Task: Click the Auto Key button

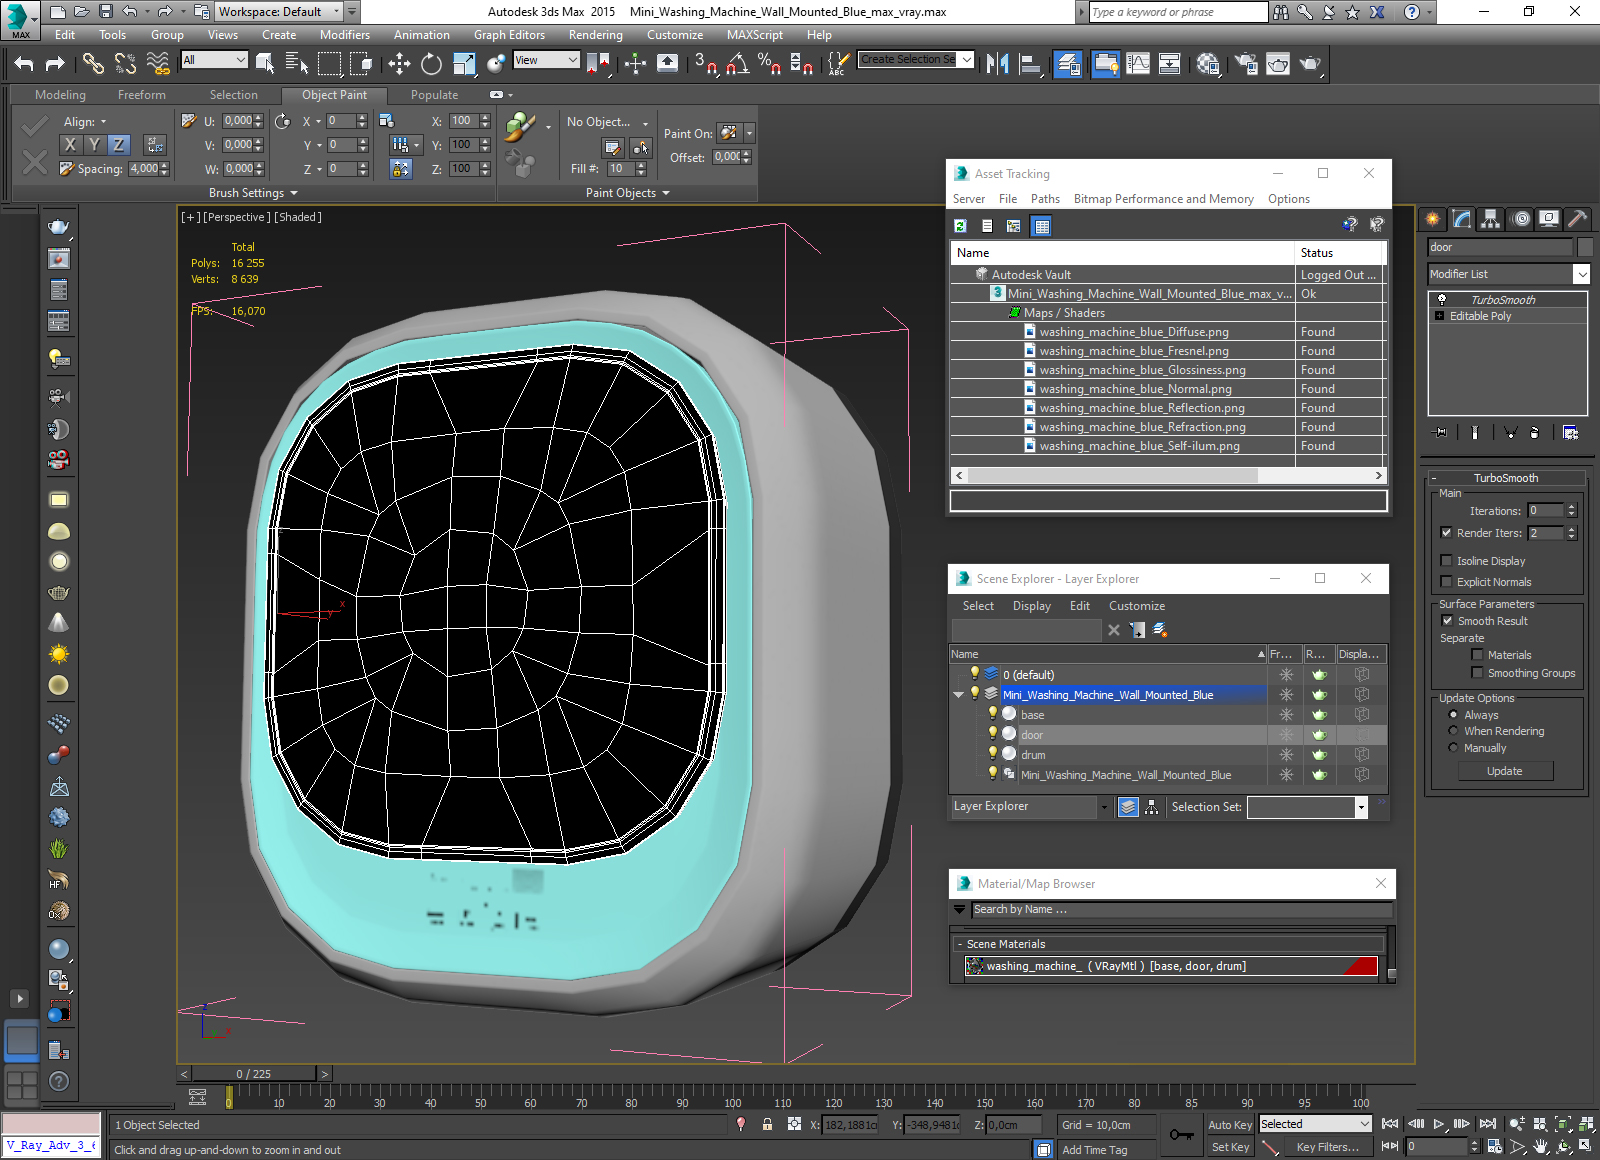Action: click(1230, 1125)
